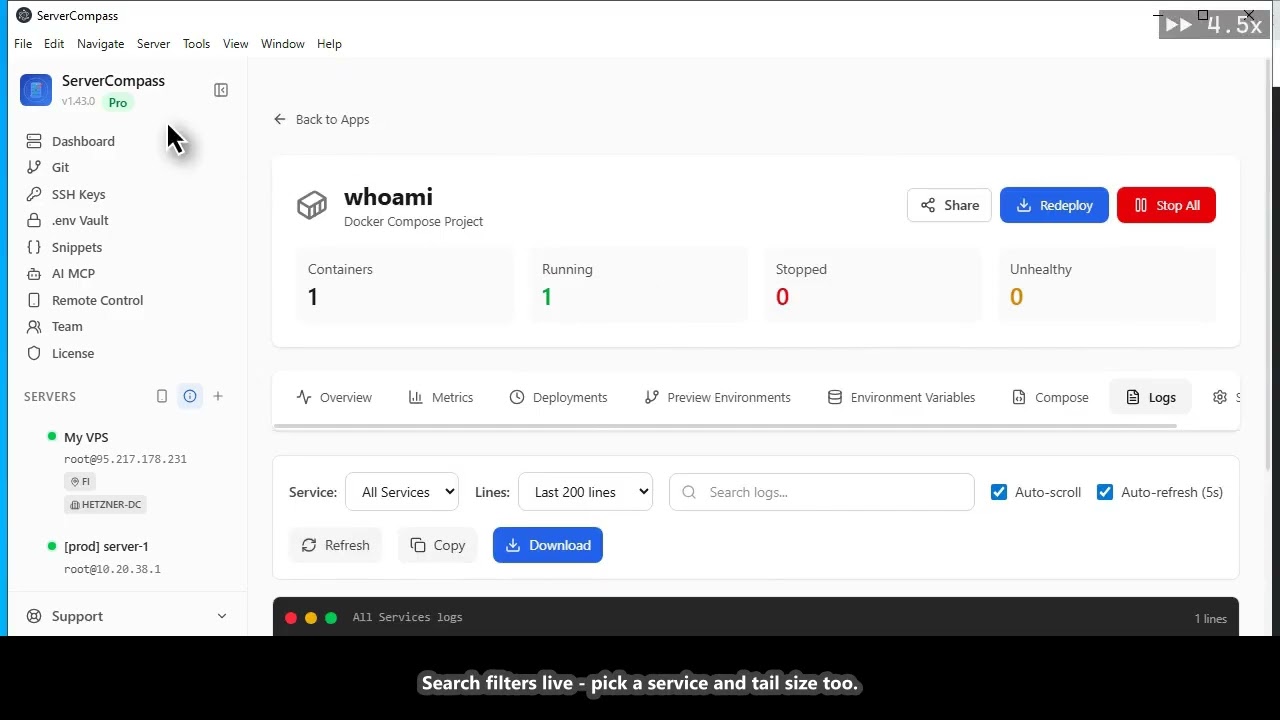
Task: Toggle the Auto-refresh (5s) checkbox
Action: [1105, 492]
